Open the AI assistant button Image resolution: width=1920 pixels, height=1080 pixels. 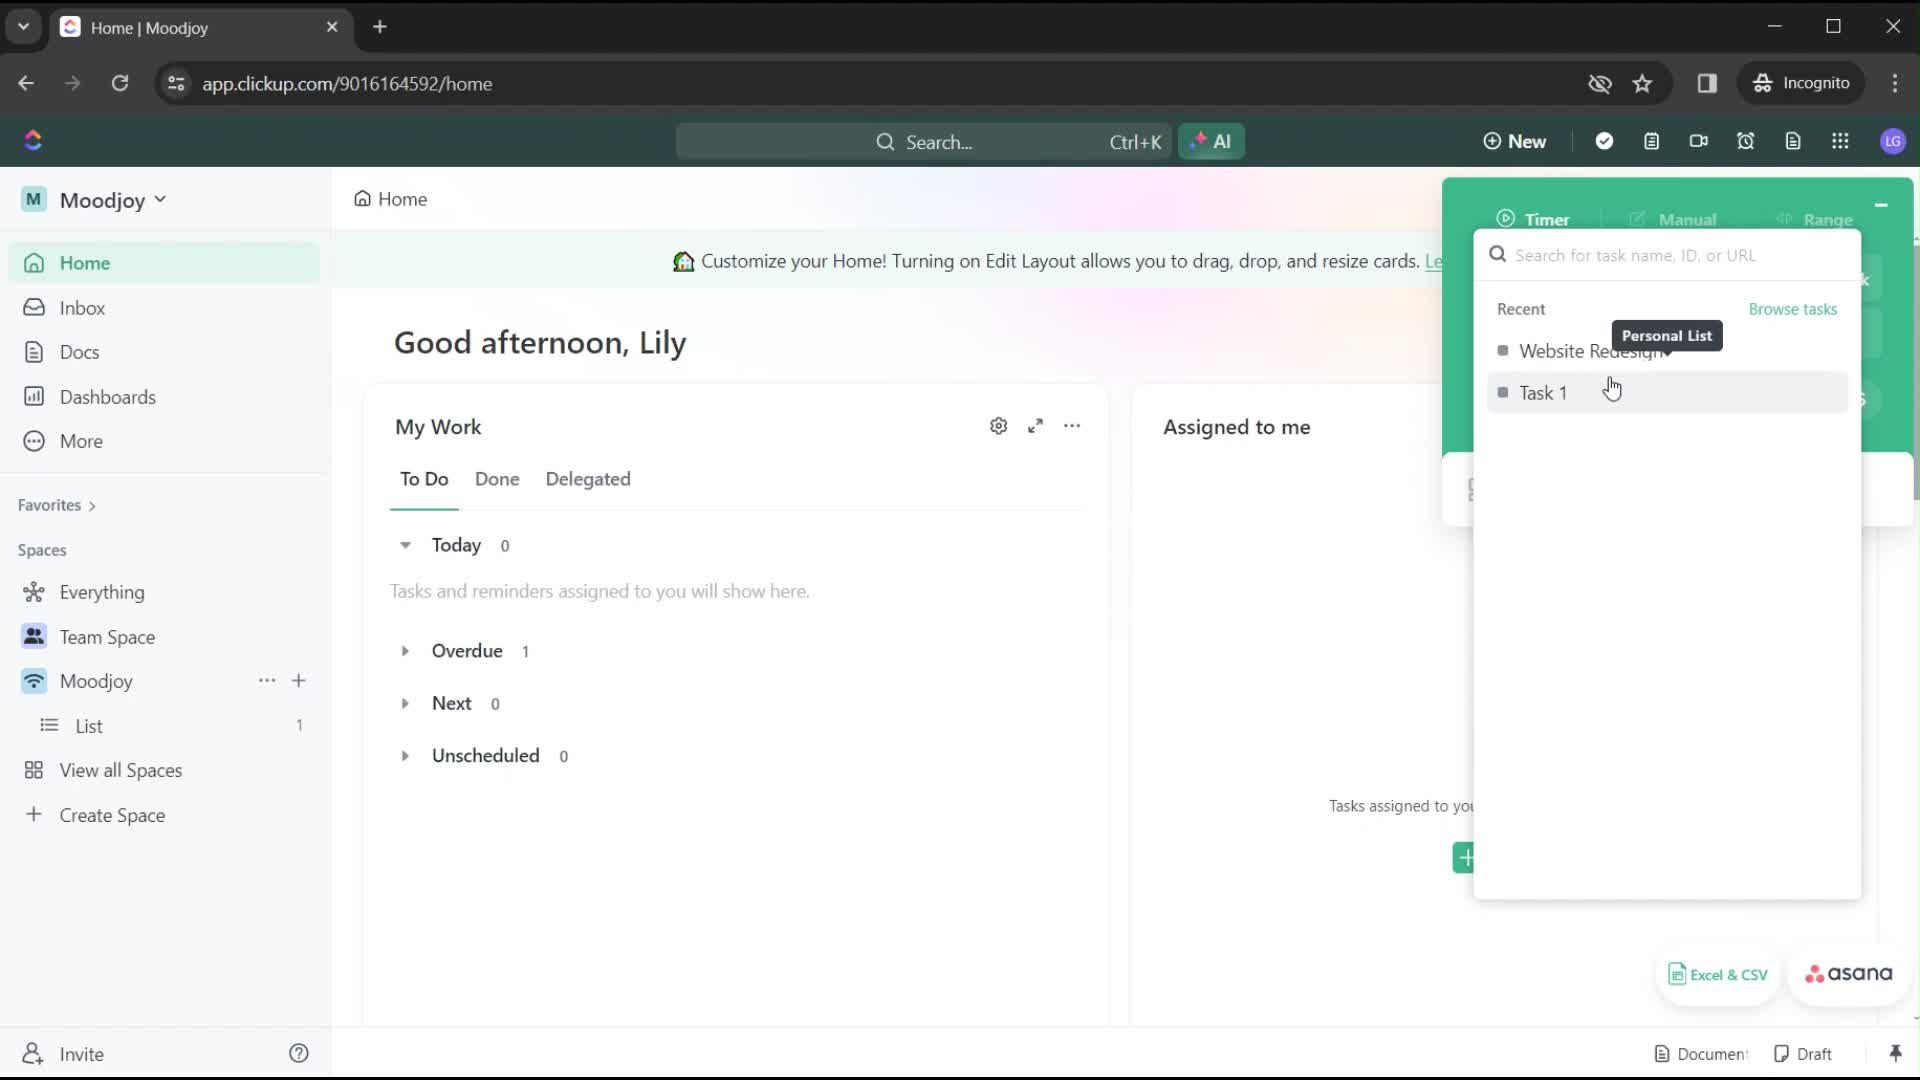point(1212,141)
